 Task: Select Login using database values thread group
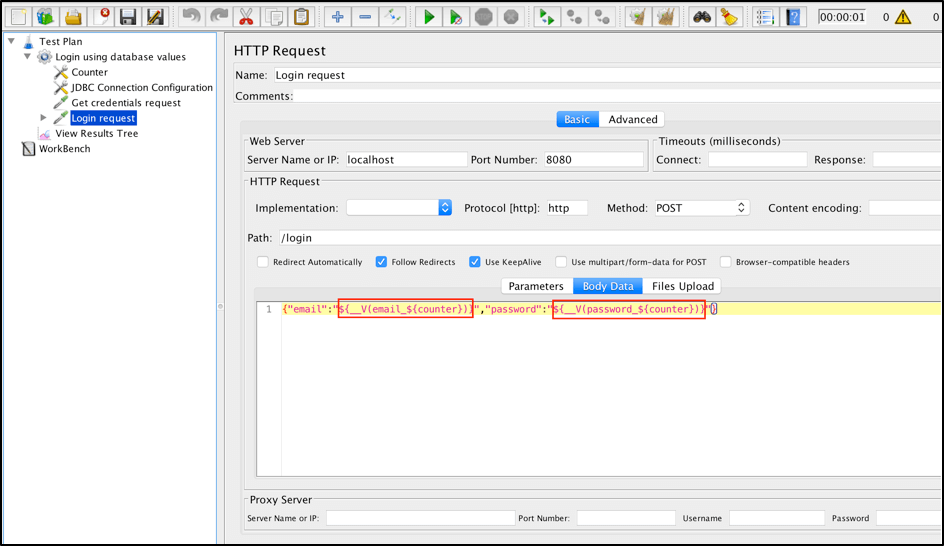pos(120,57)
